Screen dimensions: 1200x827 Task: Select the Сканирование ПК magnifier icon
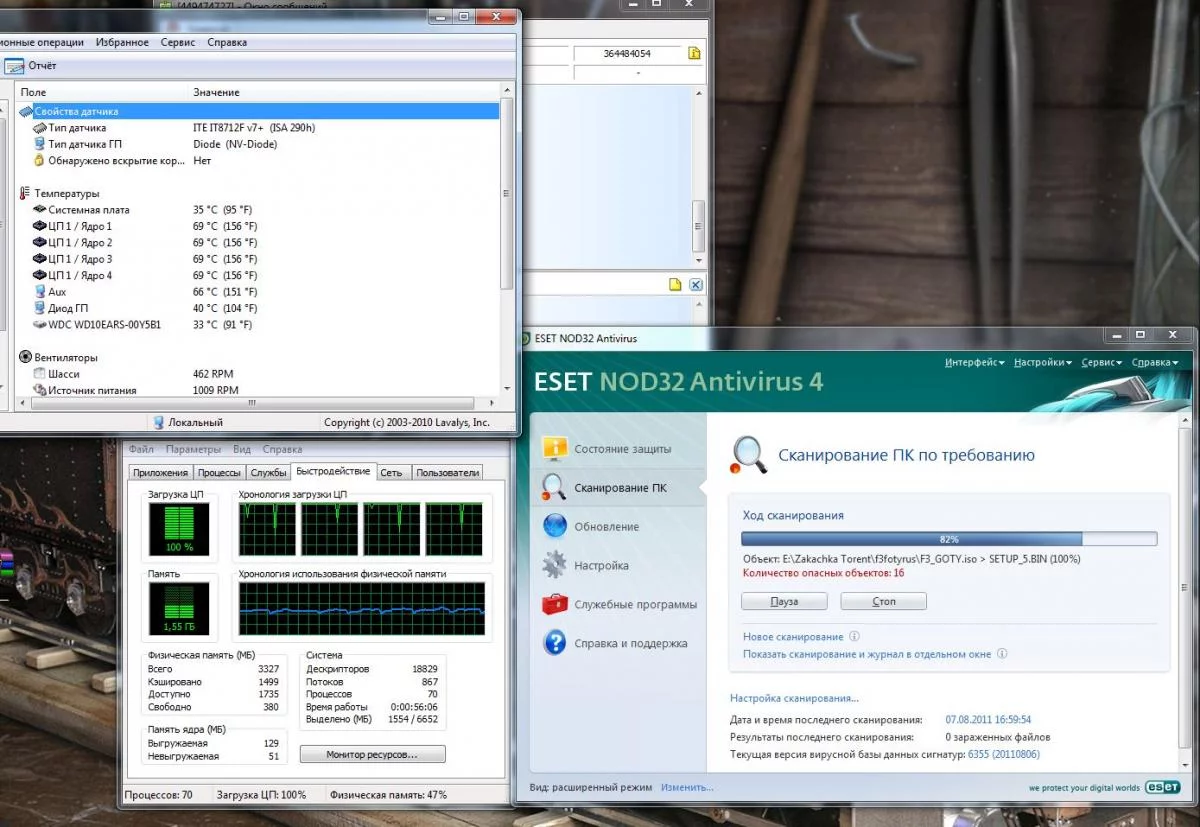point(554,487)
